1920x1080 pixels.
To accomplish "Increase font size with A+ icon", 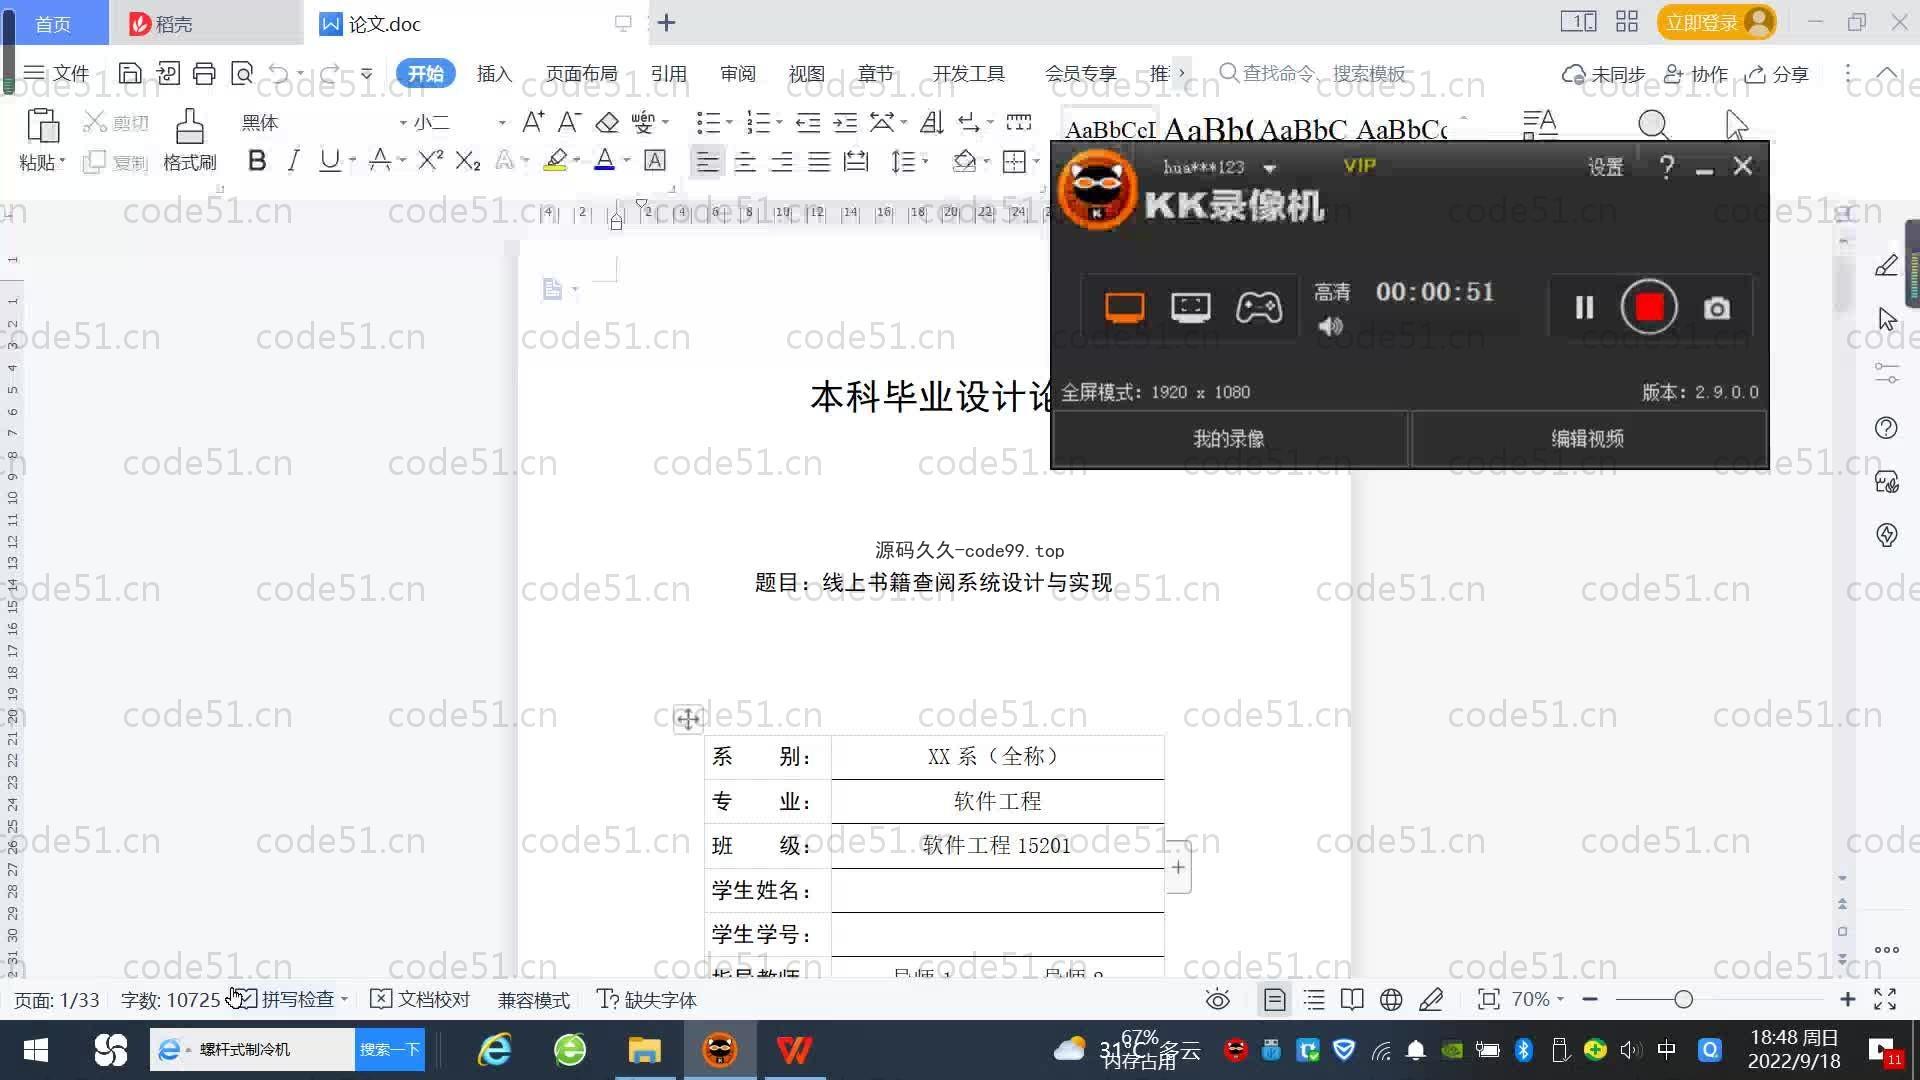I will (x=533, y=122).
